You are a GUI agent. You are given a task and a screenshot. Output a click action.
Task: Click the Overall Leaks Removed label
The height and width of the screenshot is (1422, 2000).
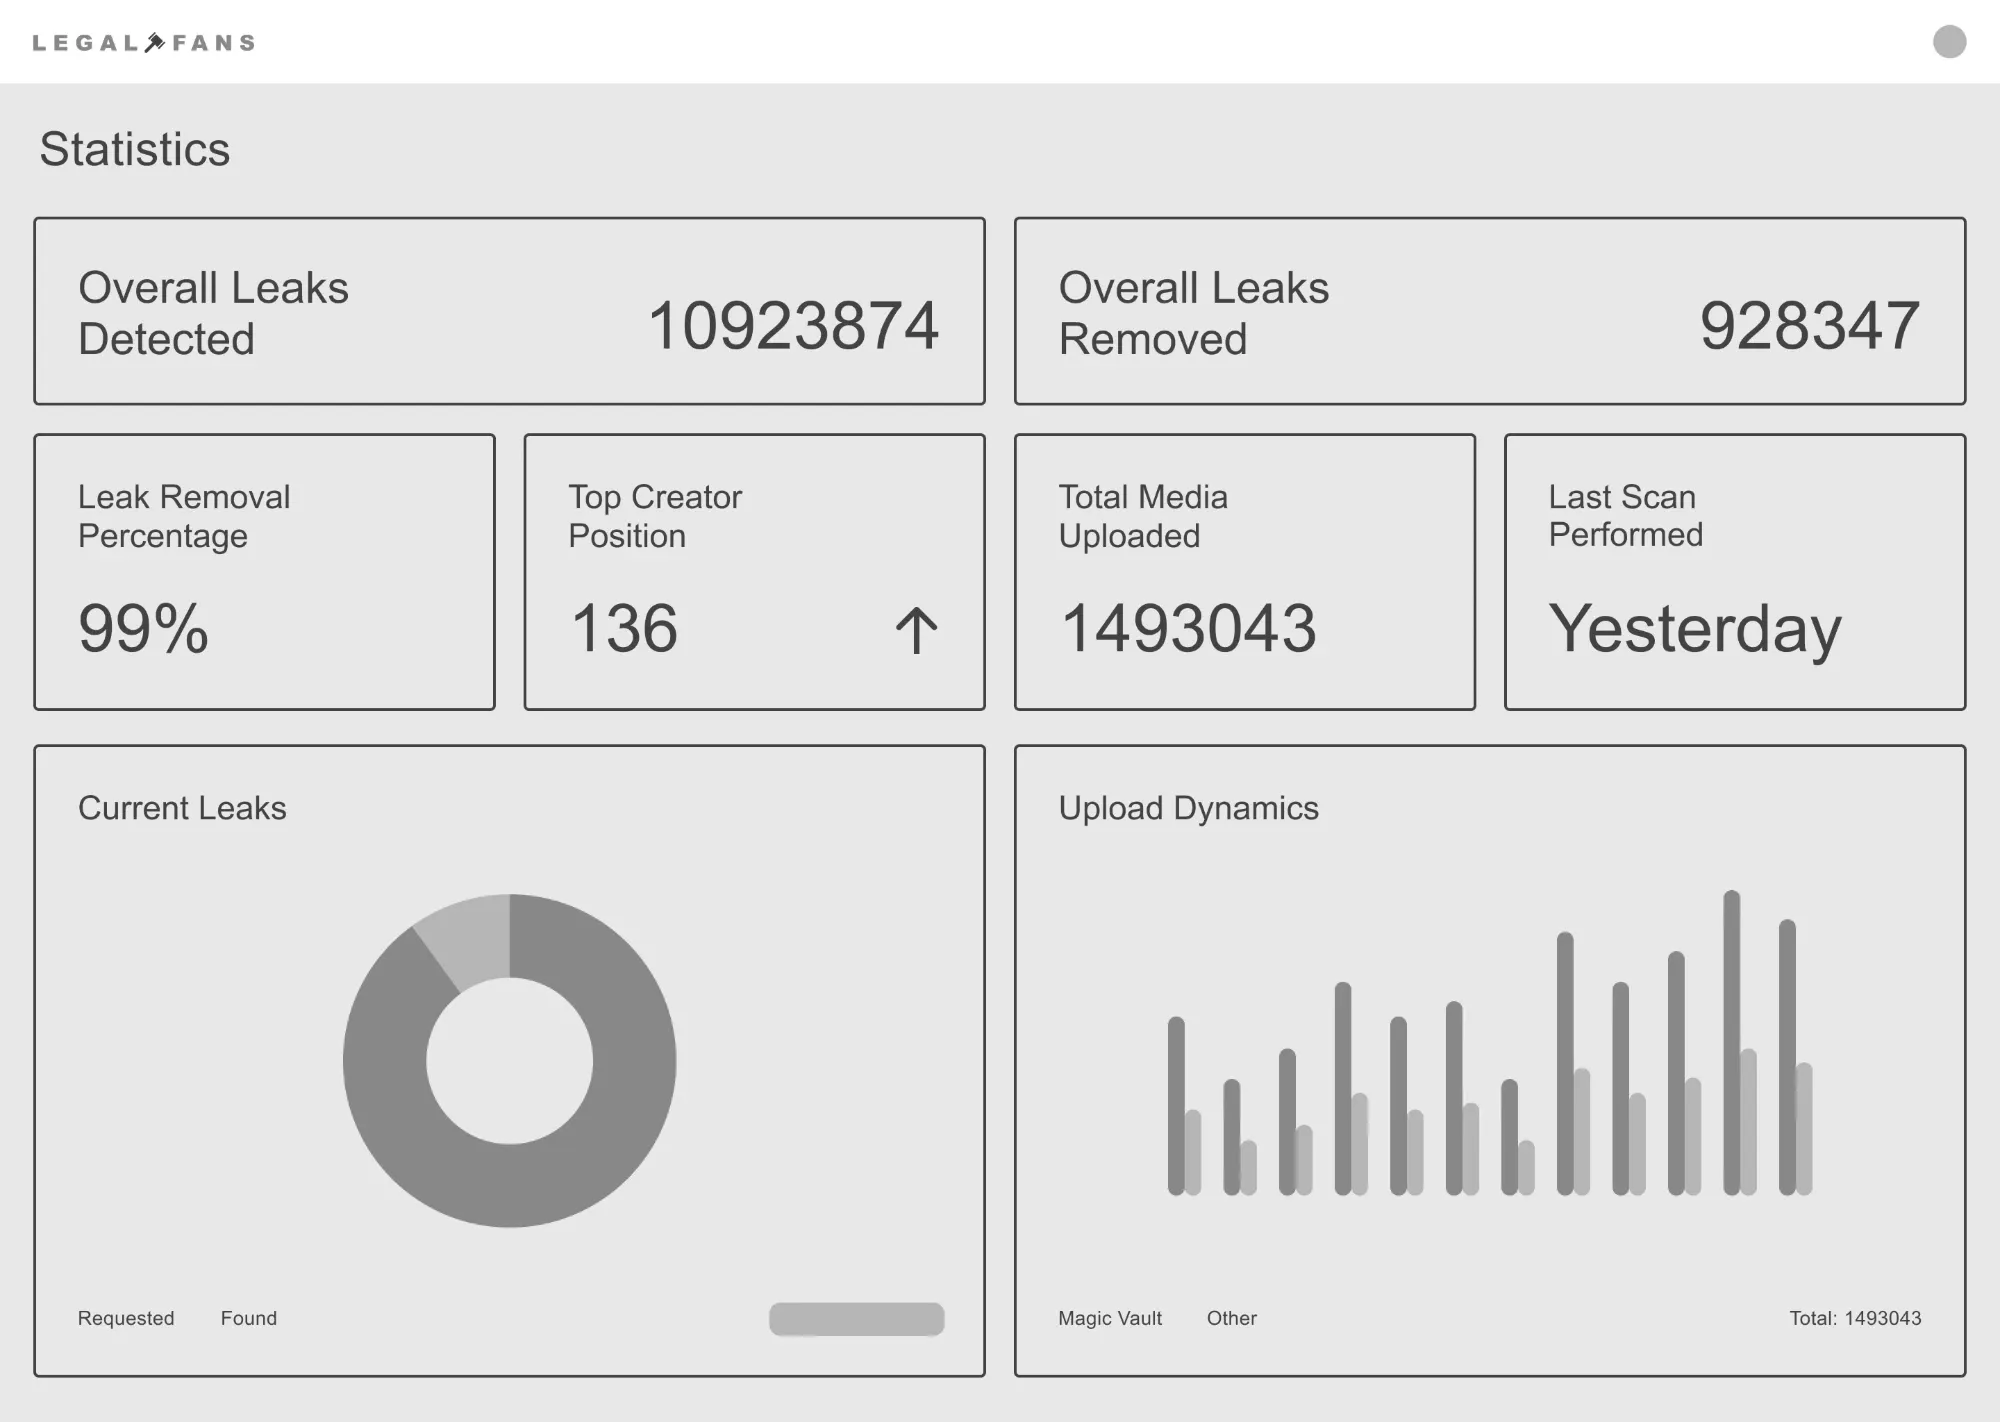(x=1194, y=313)
